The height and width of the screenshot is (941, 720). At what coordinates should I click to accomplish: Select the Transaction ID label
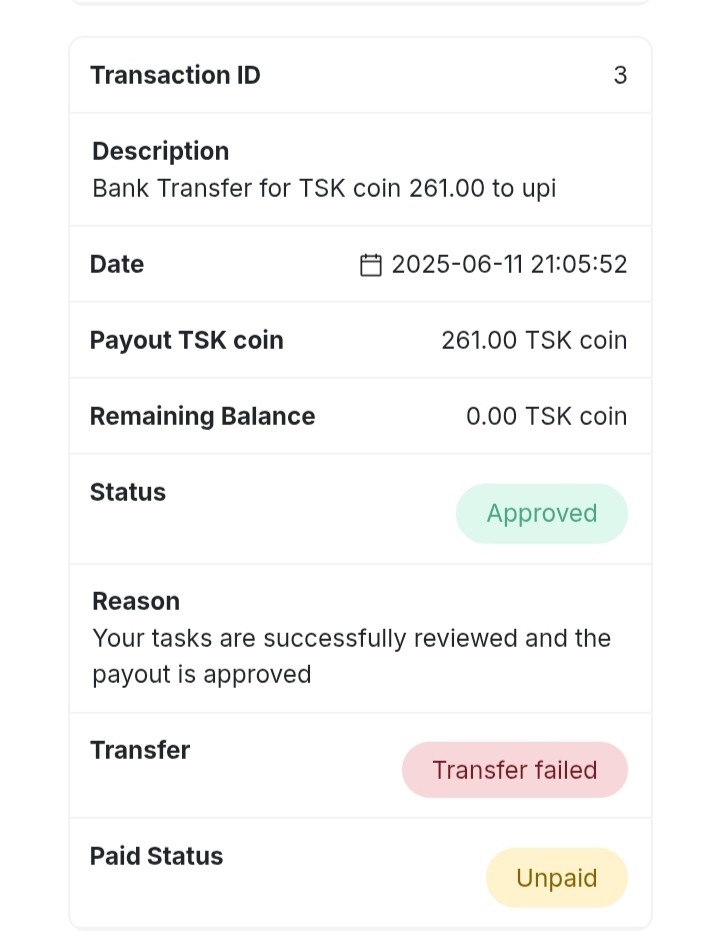click(x=175, y=76)
